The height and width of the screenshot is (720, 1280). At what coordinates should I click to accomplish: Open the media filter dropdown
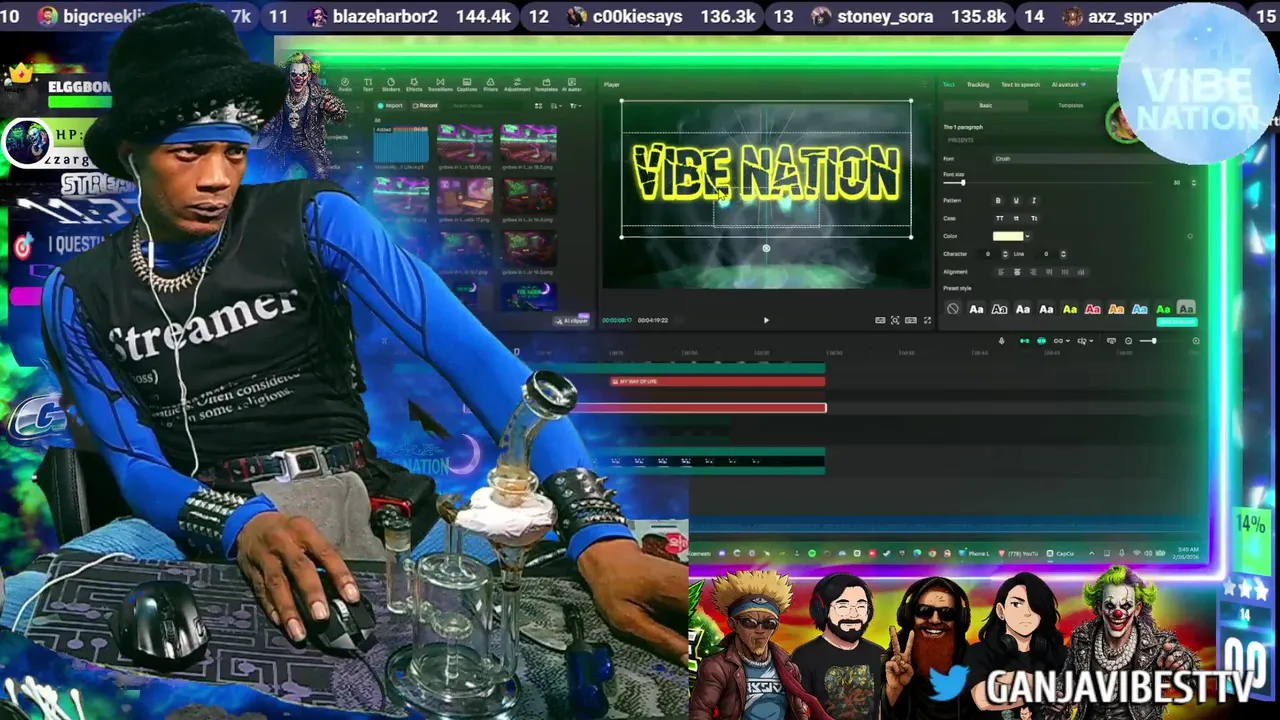click(x=576, y=106)
